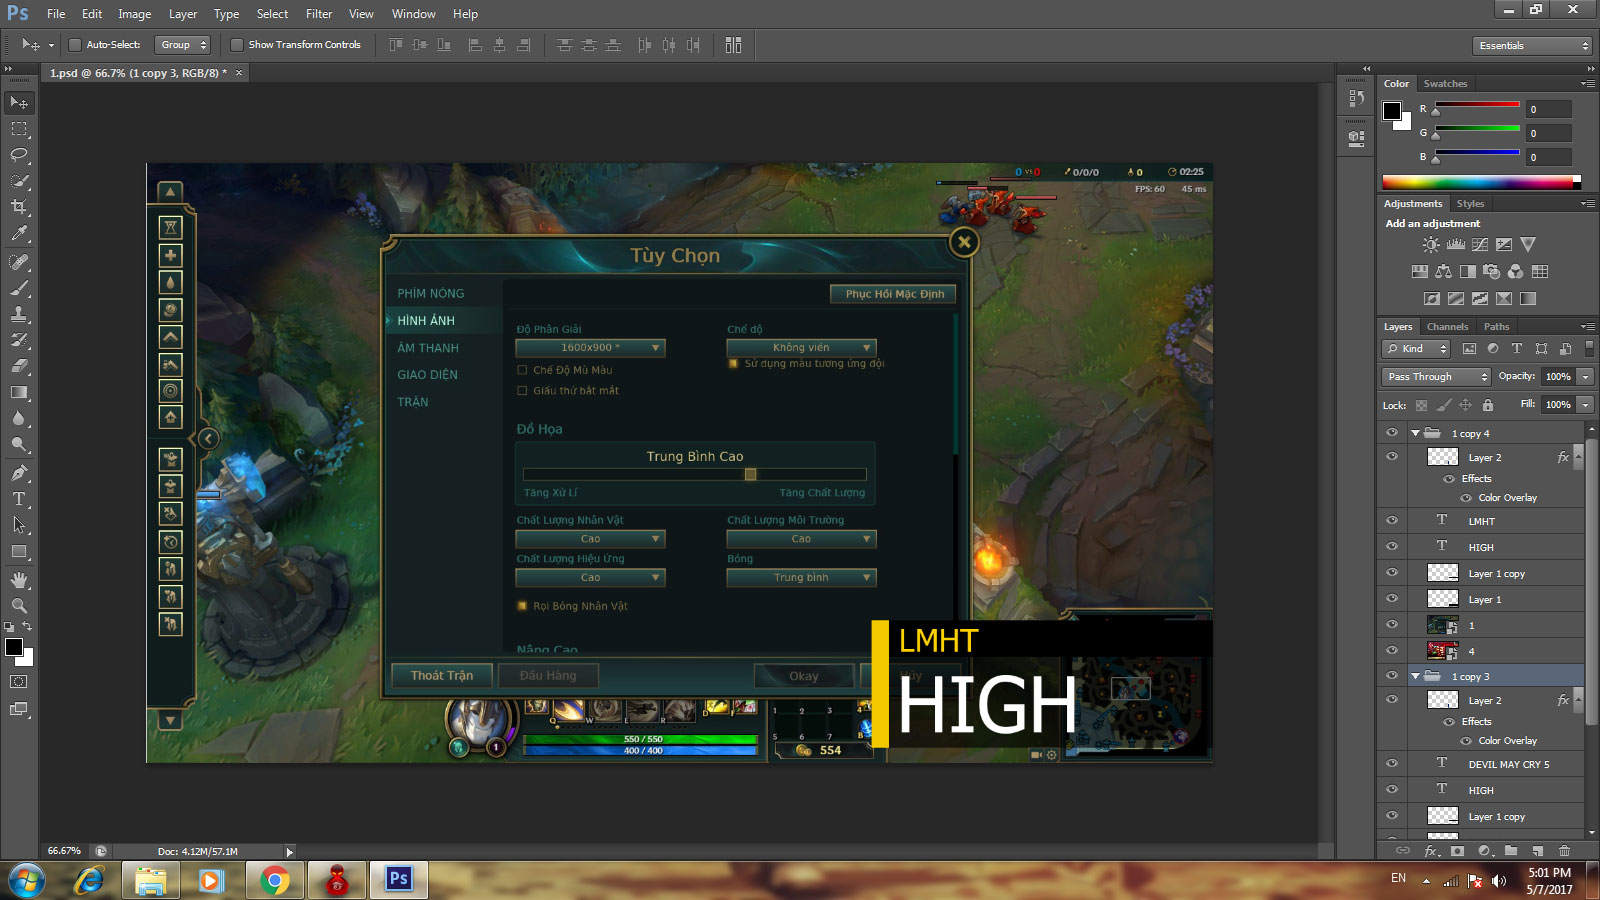
Task: Open Google Chrome from the taskbar
Action: coord(274,880)
